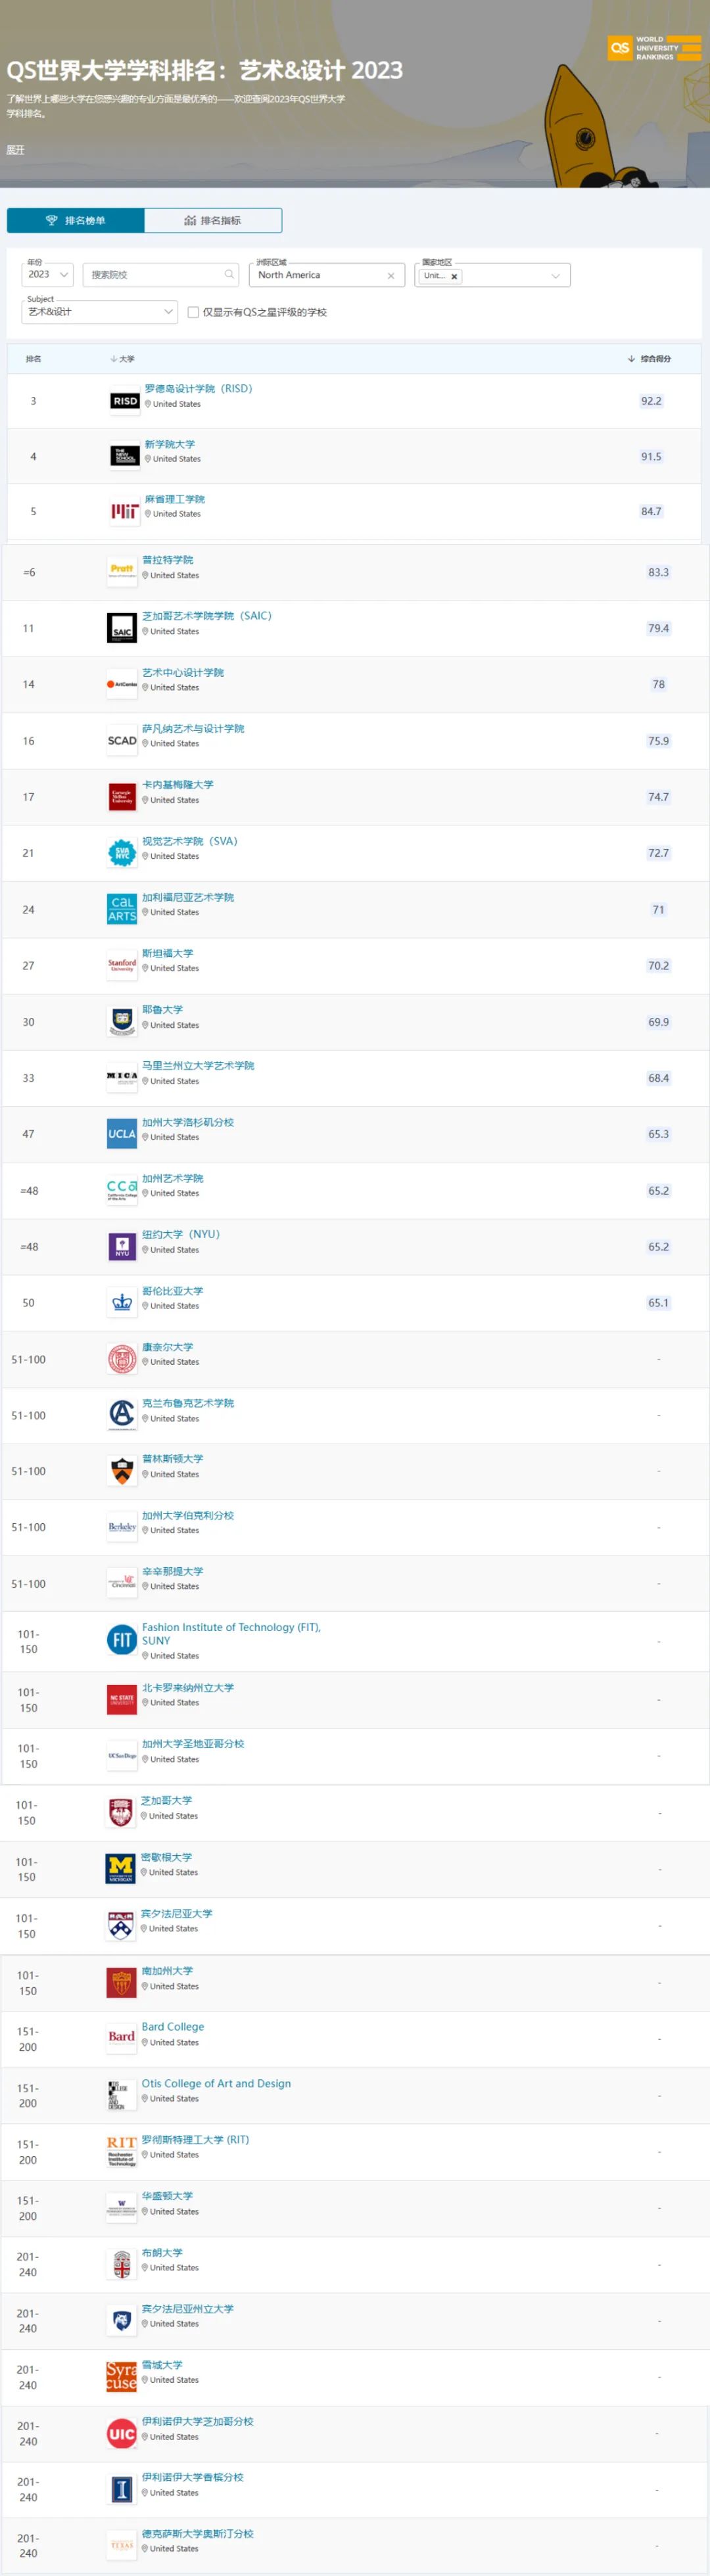
Task: Click the UIC logo icon
Action: [x=122, y=2433]
